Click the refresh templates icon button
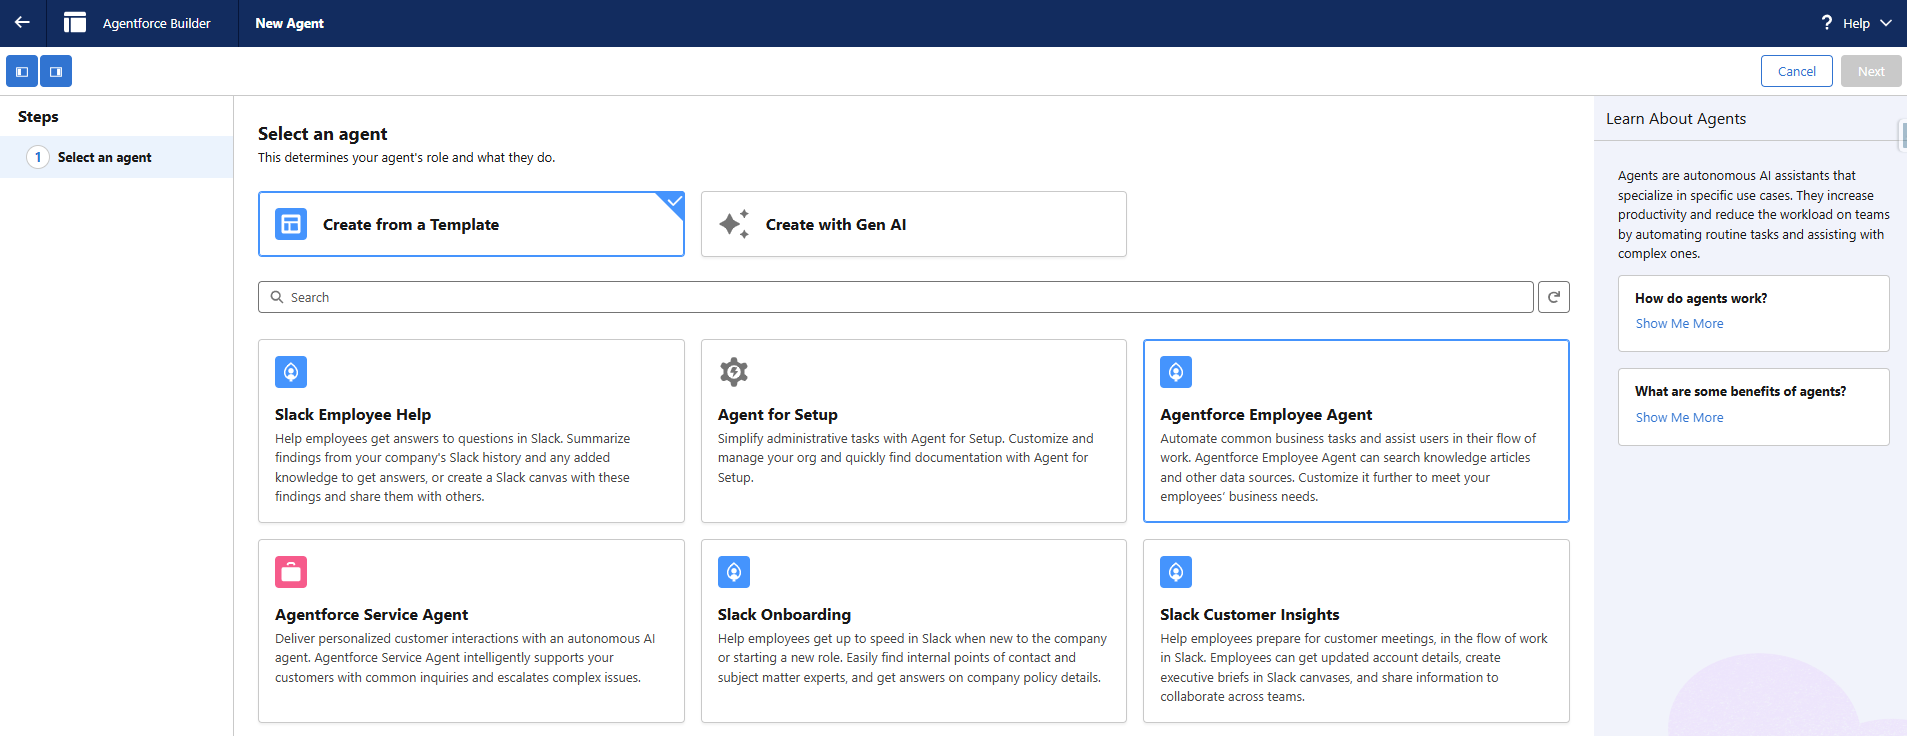Screen dimensions: 1907x736 tap(1553, 297)
